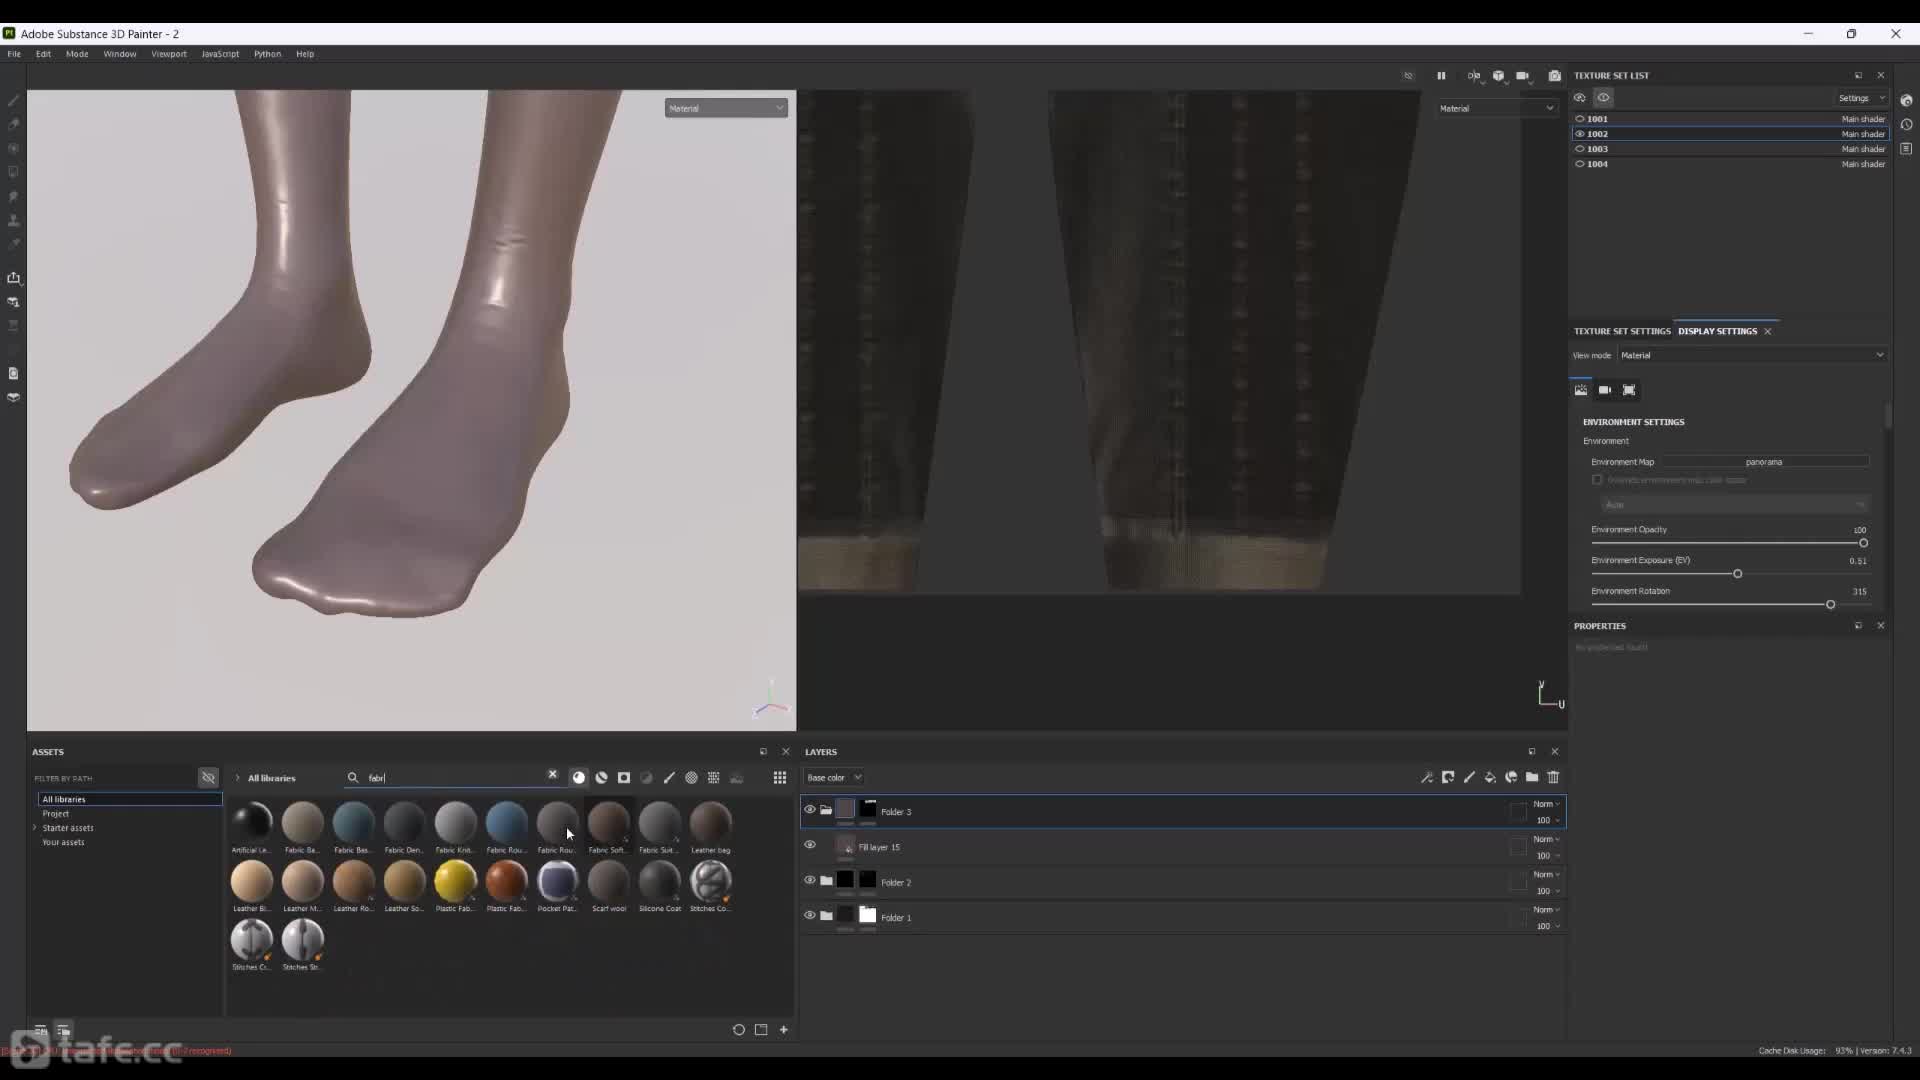This screenshot has height=1080, width=1920.
Task: Refresh the assets library
Action: point(739,1029)
